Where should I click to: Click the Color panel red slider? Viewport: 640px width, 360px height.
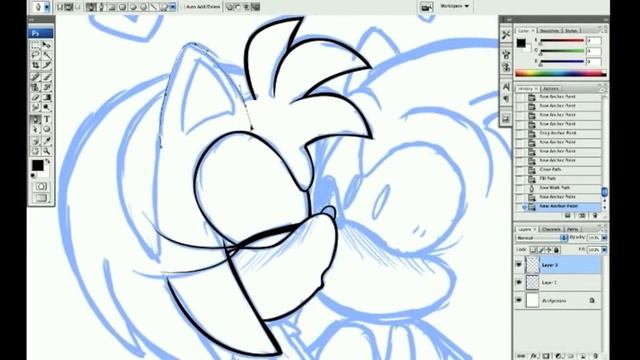562,41
